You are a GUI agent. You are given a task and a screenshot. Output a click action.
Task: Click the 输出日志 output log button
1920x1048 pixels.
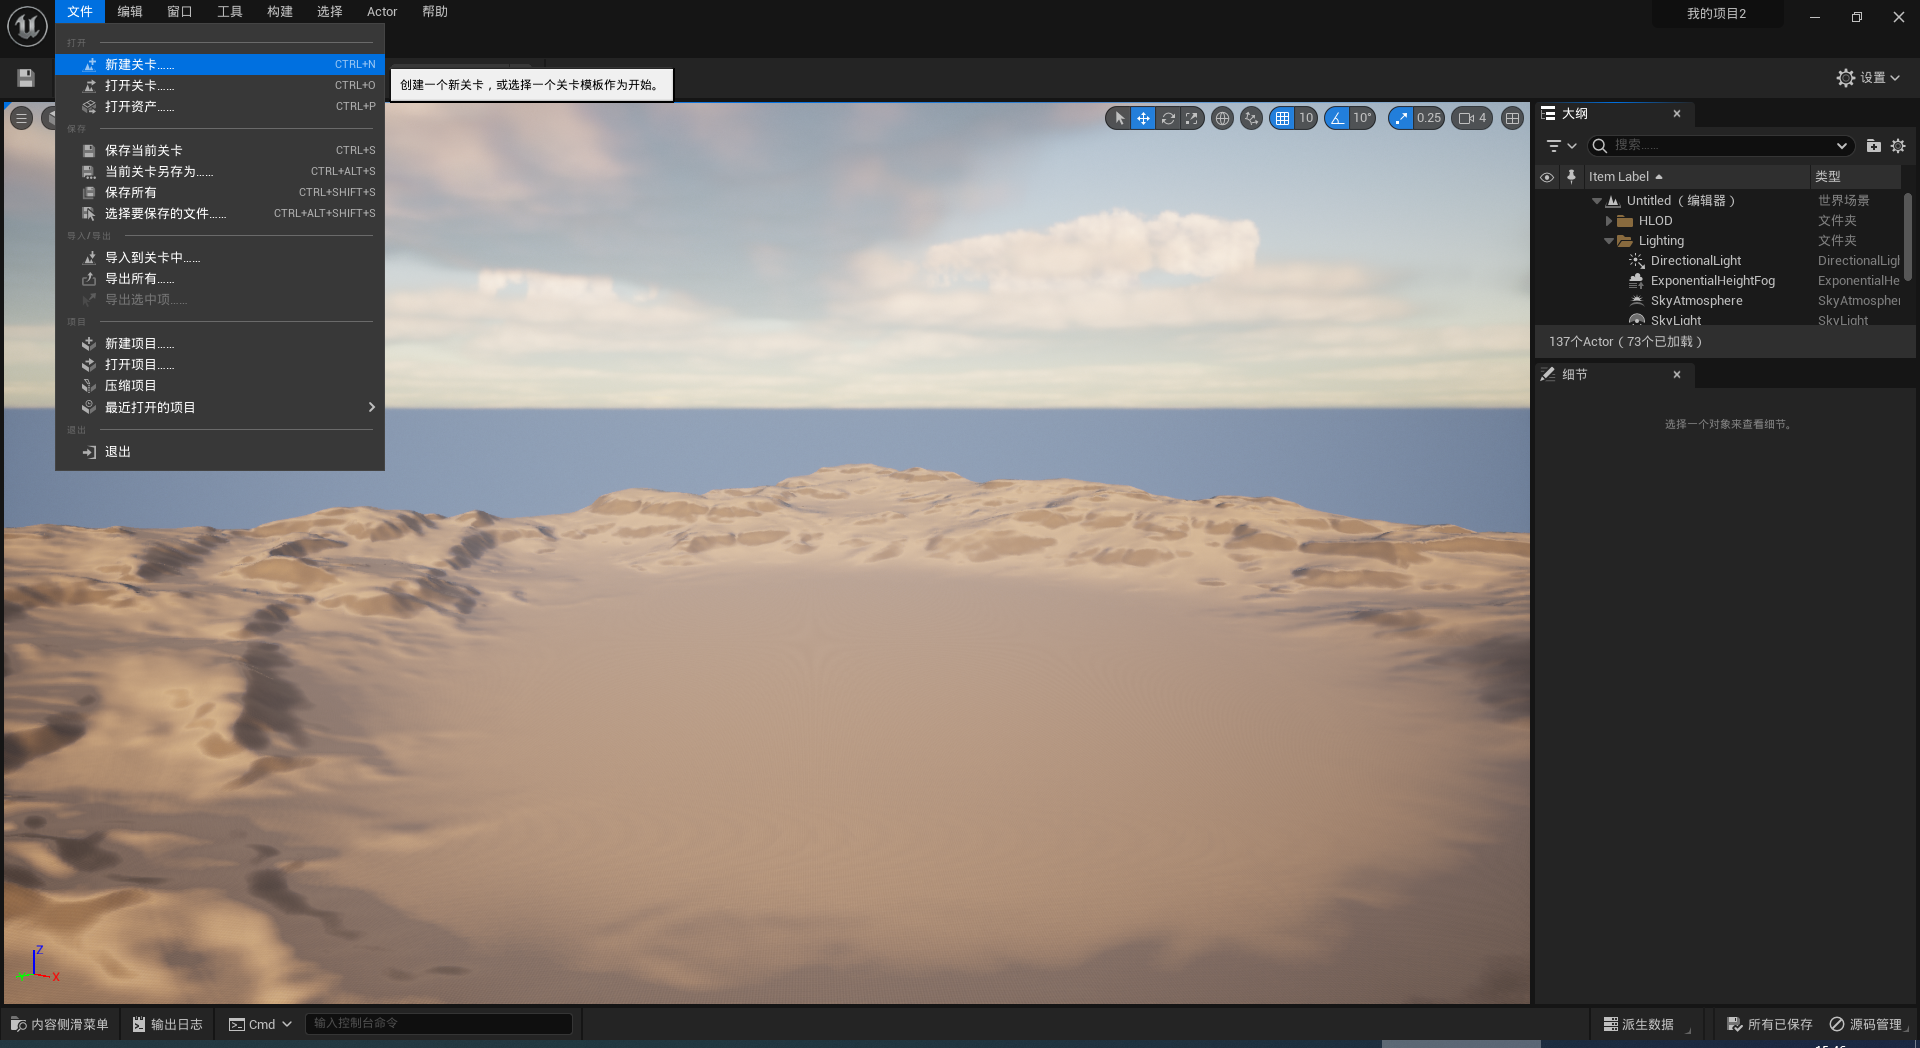[167, 1024]
